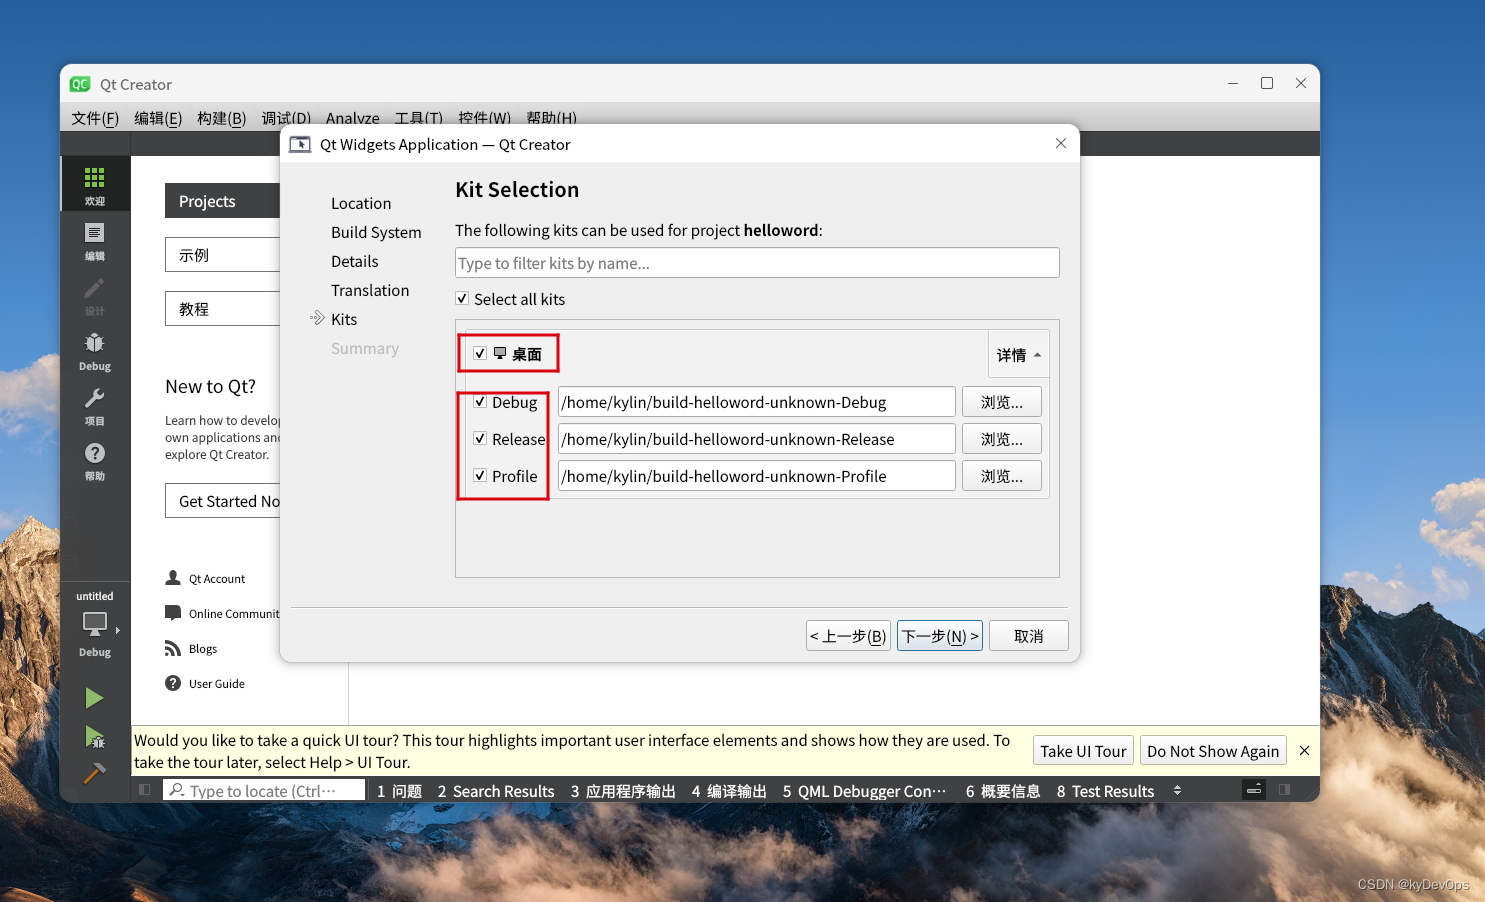Open 帮助(H) menu
The height and width of the screenshot is (902, 1485).
point(551,118)
